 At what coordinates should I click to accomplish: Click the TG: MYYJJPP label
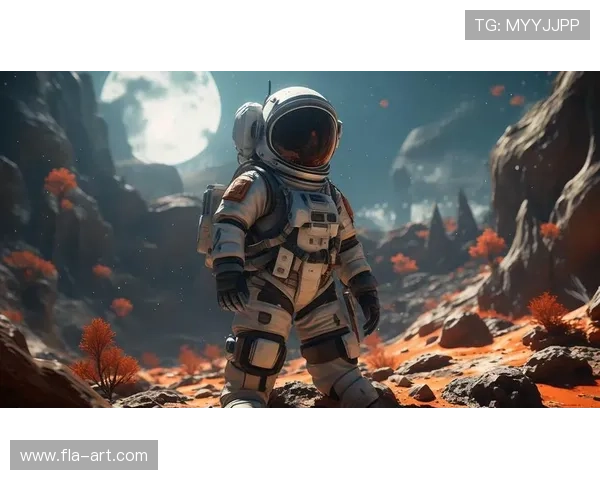click(527, 25)
